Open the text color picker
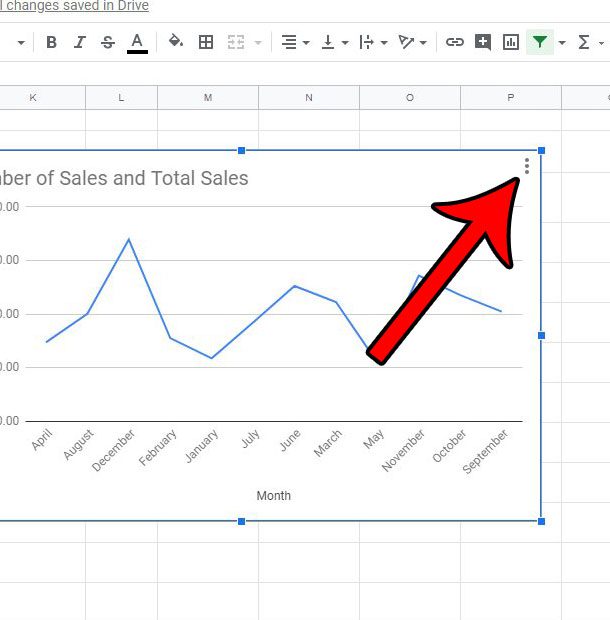 click(x=137, y=42)
